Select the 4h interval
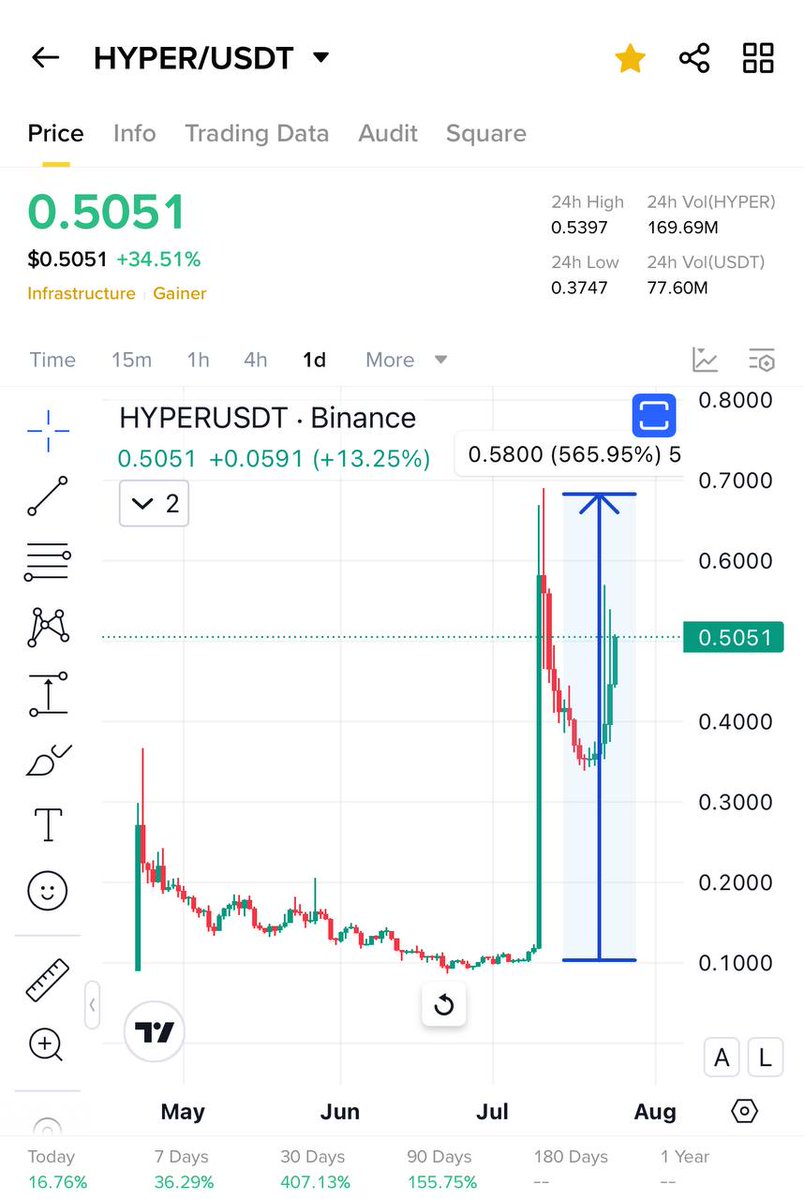Image resolution: width=804 pixels, height=1199 pixels. (256, 359)
